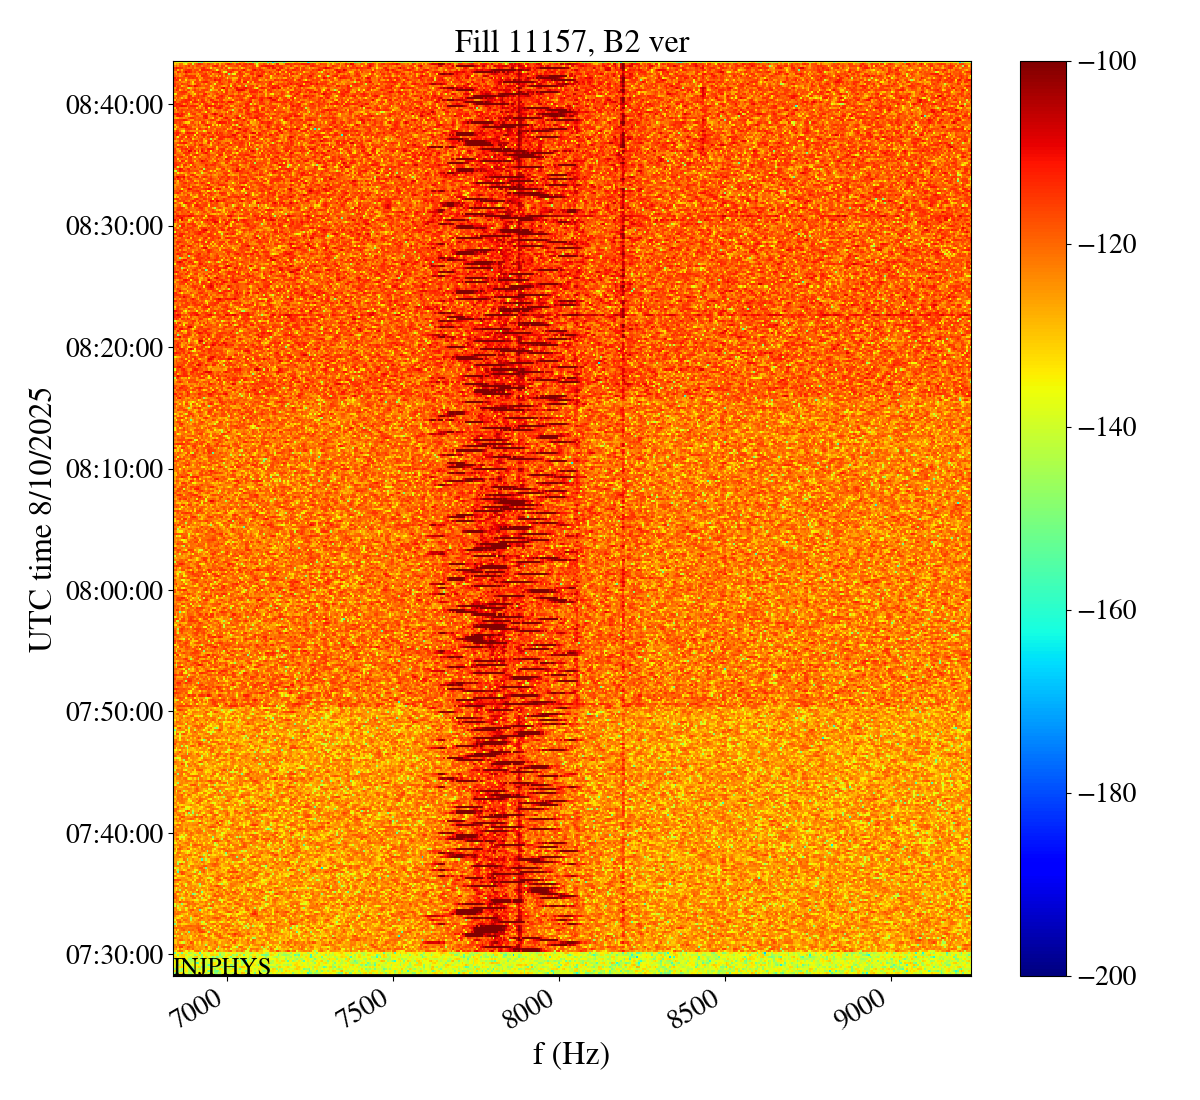Click the 08:30:00 time tick label
The height and width of the screenshot is (1100, 1200).
[114, 226]
